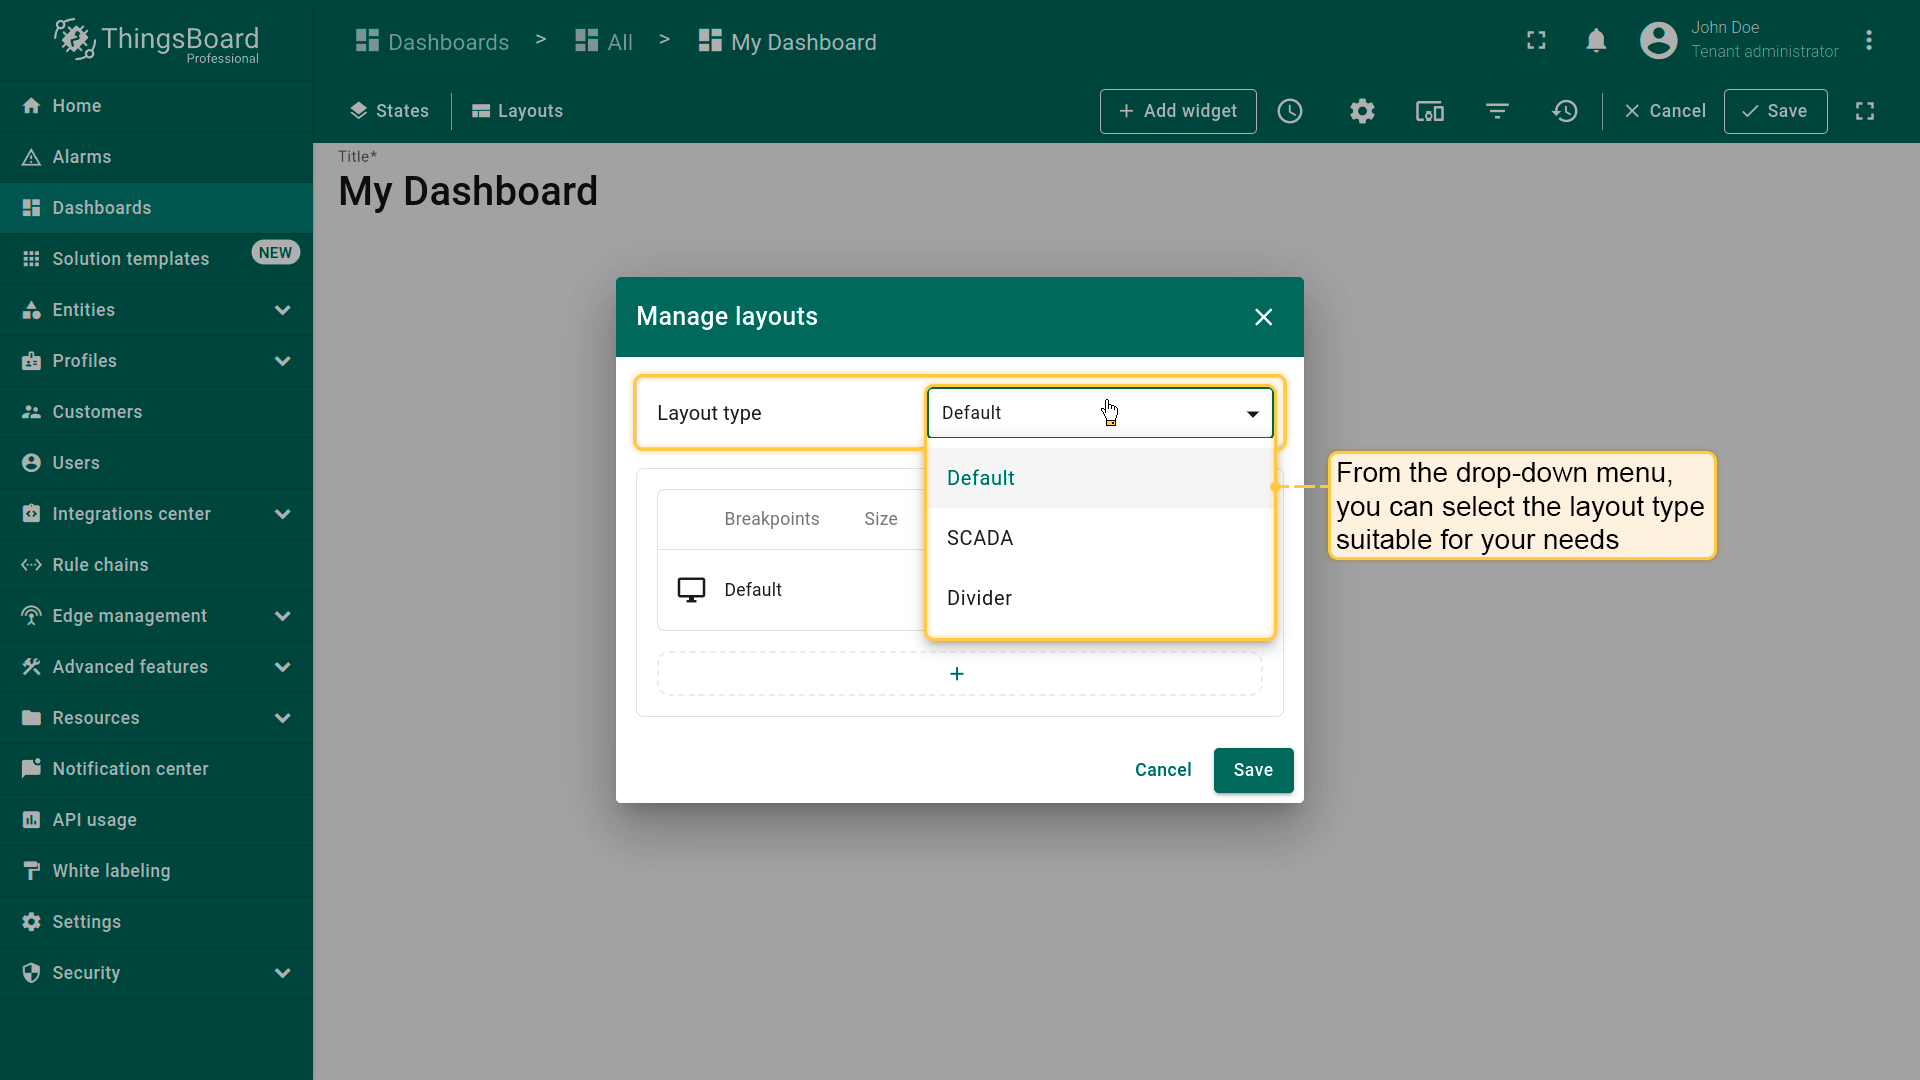Add a new breakpoint with plus
This screenshot has height=1080, width=1920.
point(957,674)
